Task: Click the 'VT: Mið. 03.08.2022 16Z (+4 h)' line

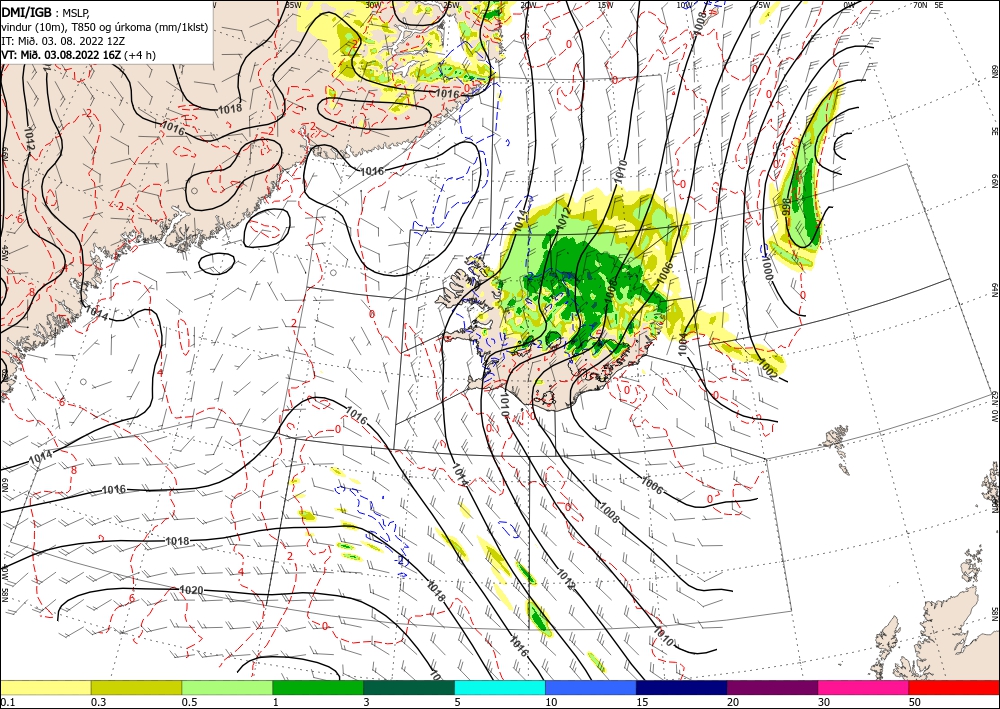Action: point(78,55)
